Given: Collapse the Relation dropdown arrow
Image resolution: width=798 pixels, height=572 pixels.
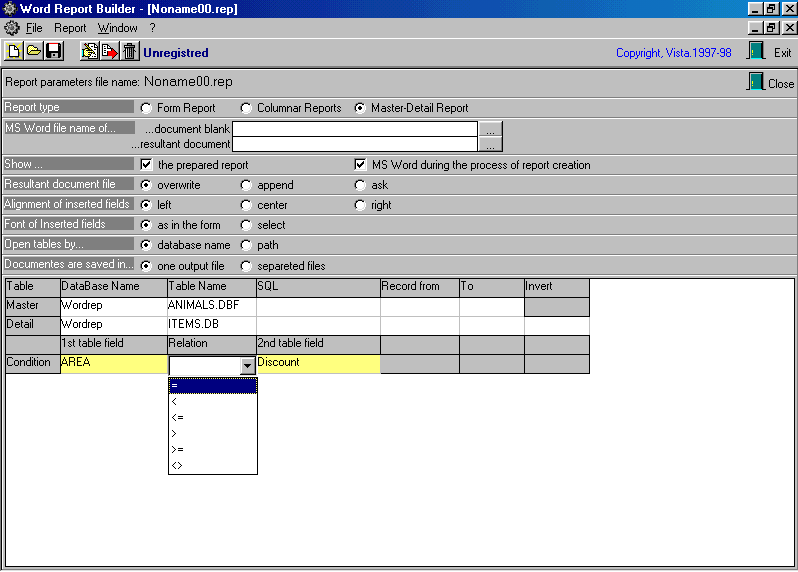Looking at the screenshot, I should coord(248,366).
